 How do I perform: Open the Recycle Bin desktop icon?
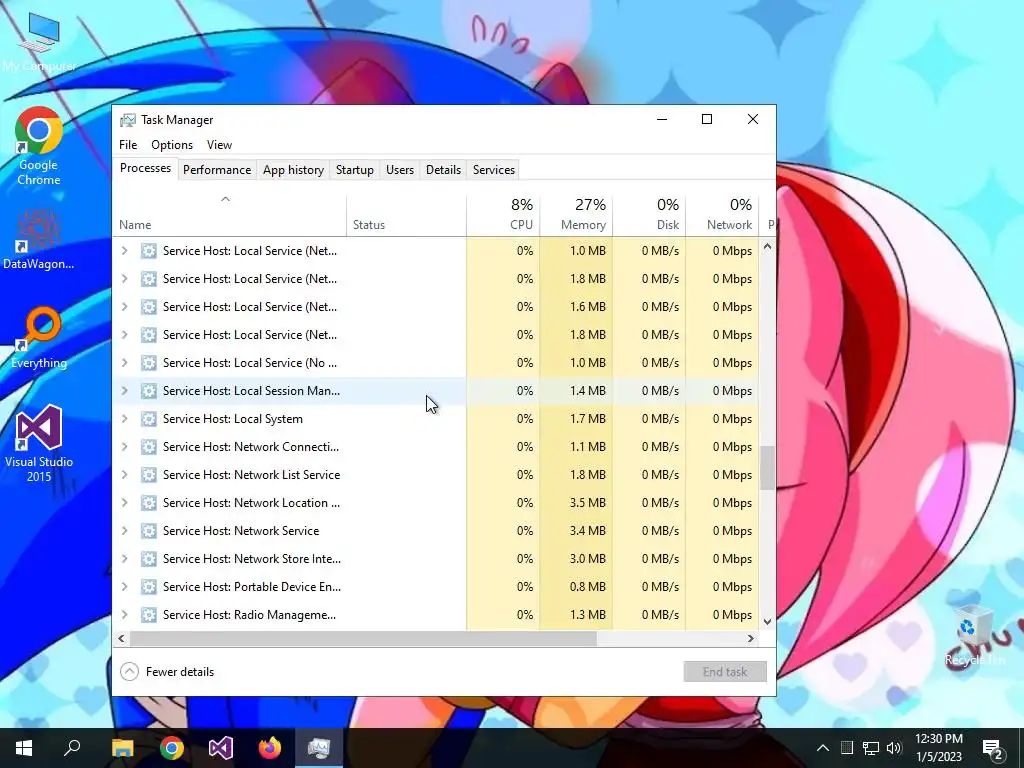(x=973, y=635)
